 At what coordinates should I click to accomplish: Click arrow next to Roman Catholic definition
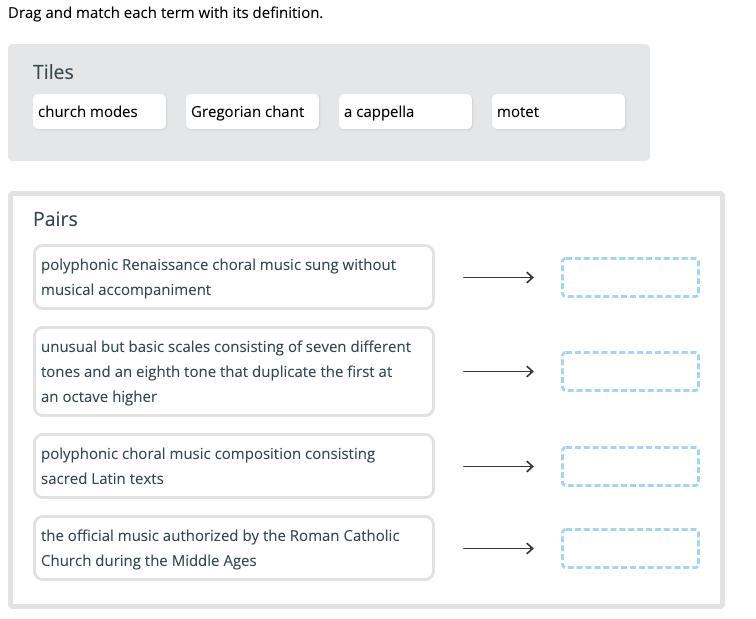point(498,548)
